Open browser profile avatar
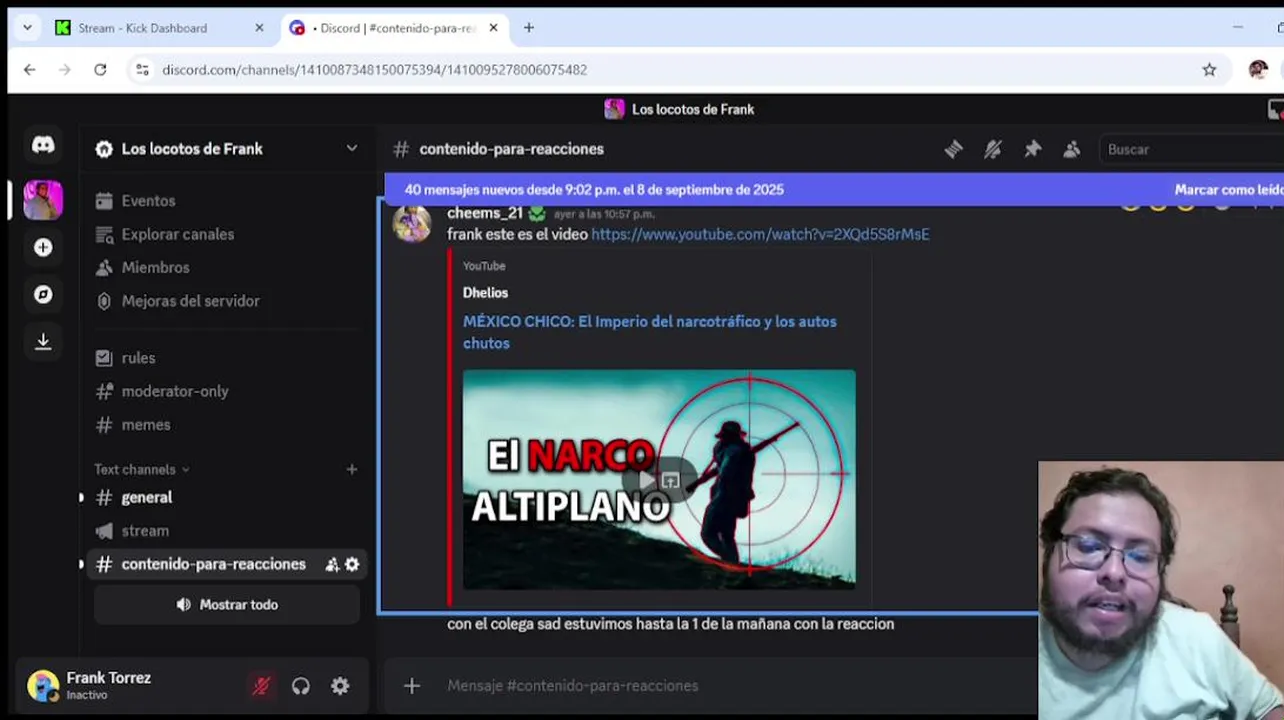 coord(1258,70)
